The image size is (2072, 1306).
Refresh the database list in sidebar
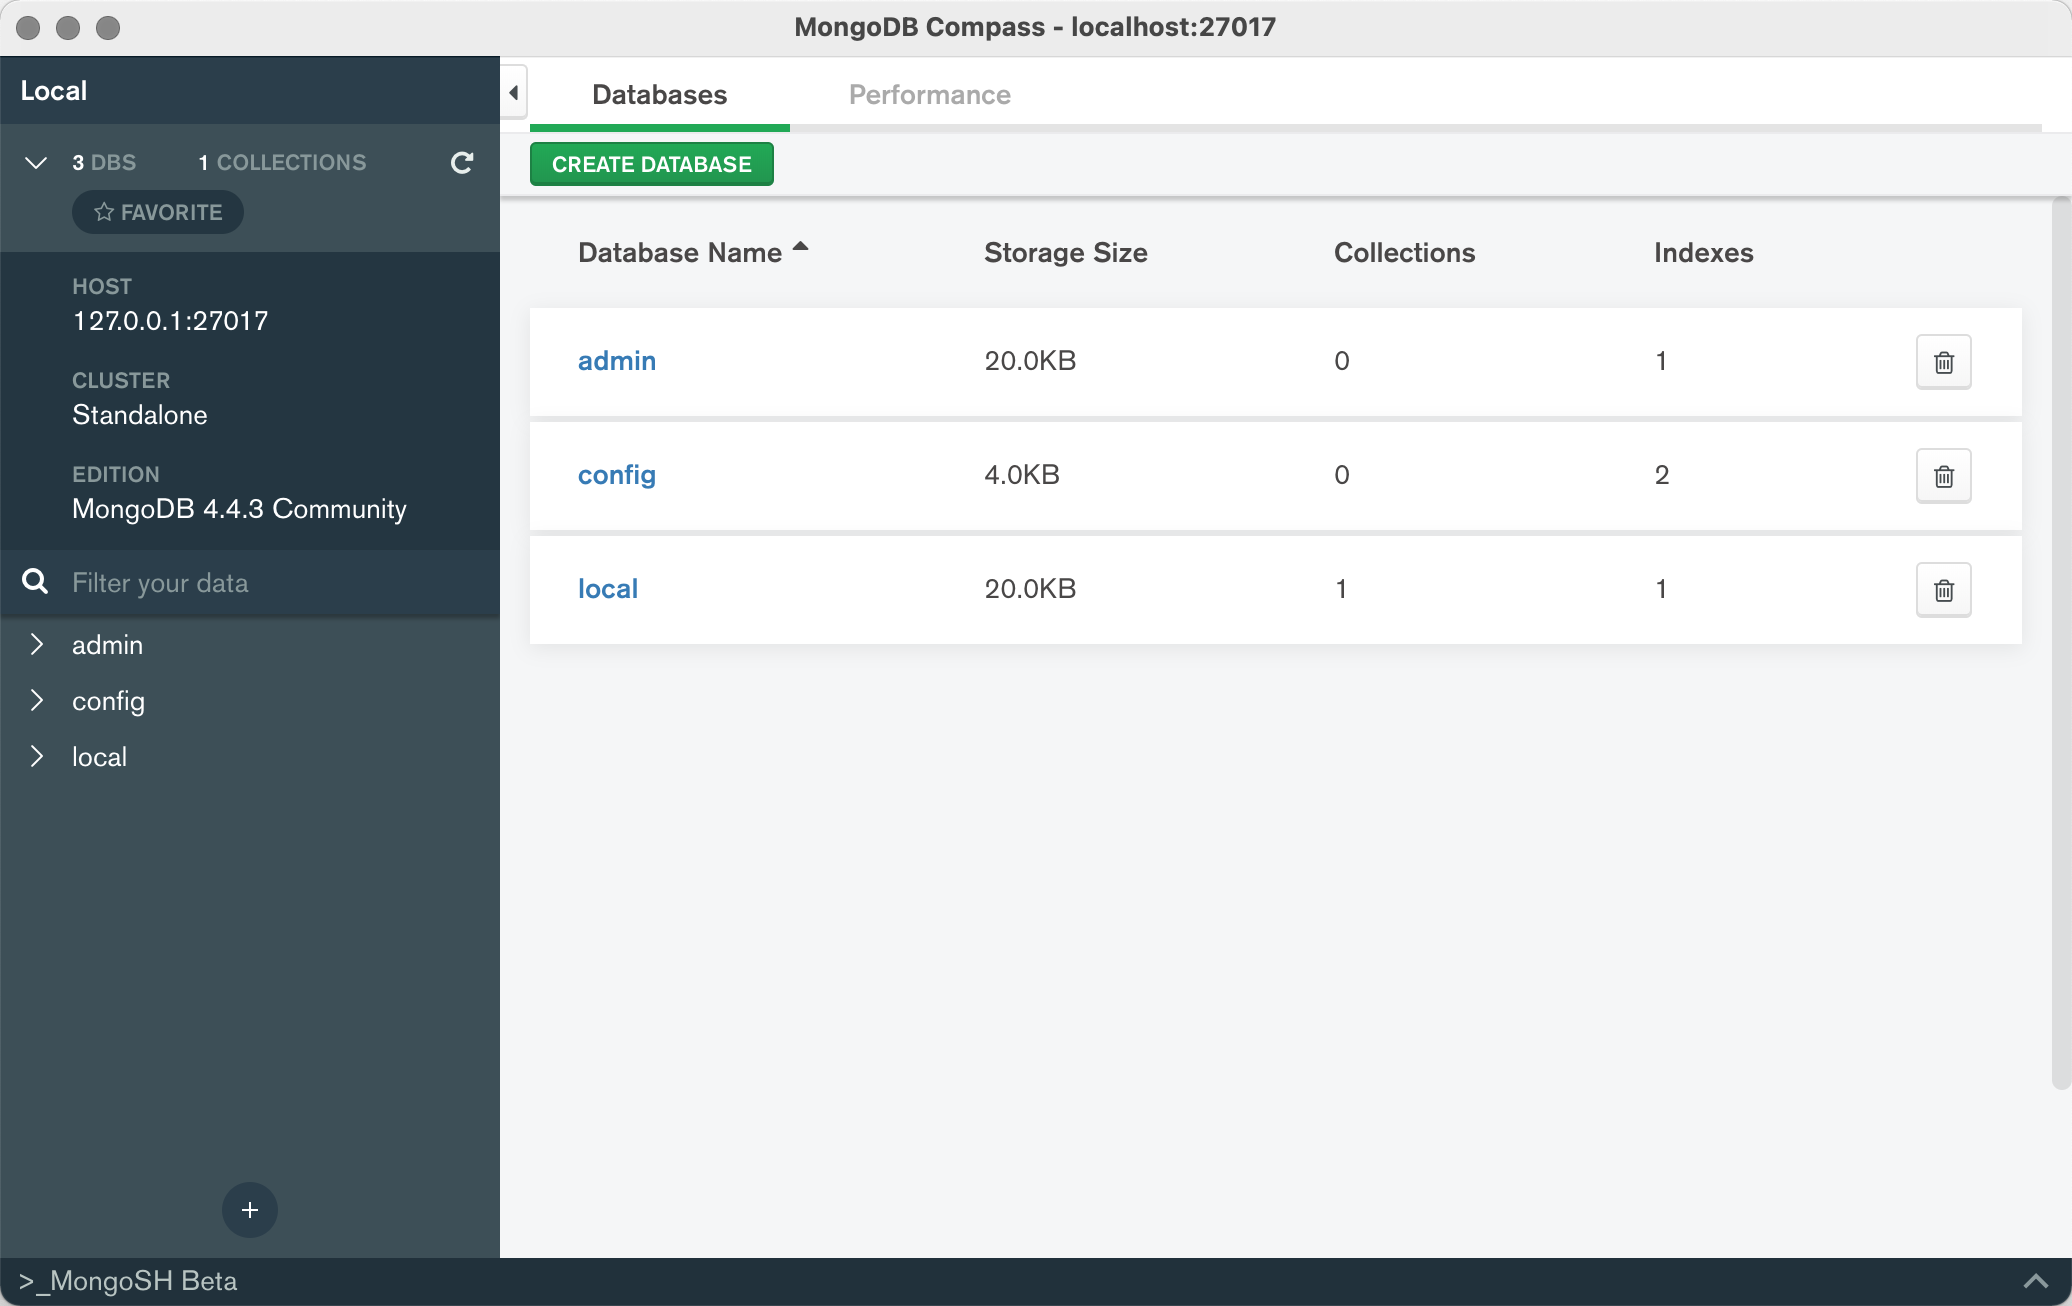coord(461,162)
